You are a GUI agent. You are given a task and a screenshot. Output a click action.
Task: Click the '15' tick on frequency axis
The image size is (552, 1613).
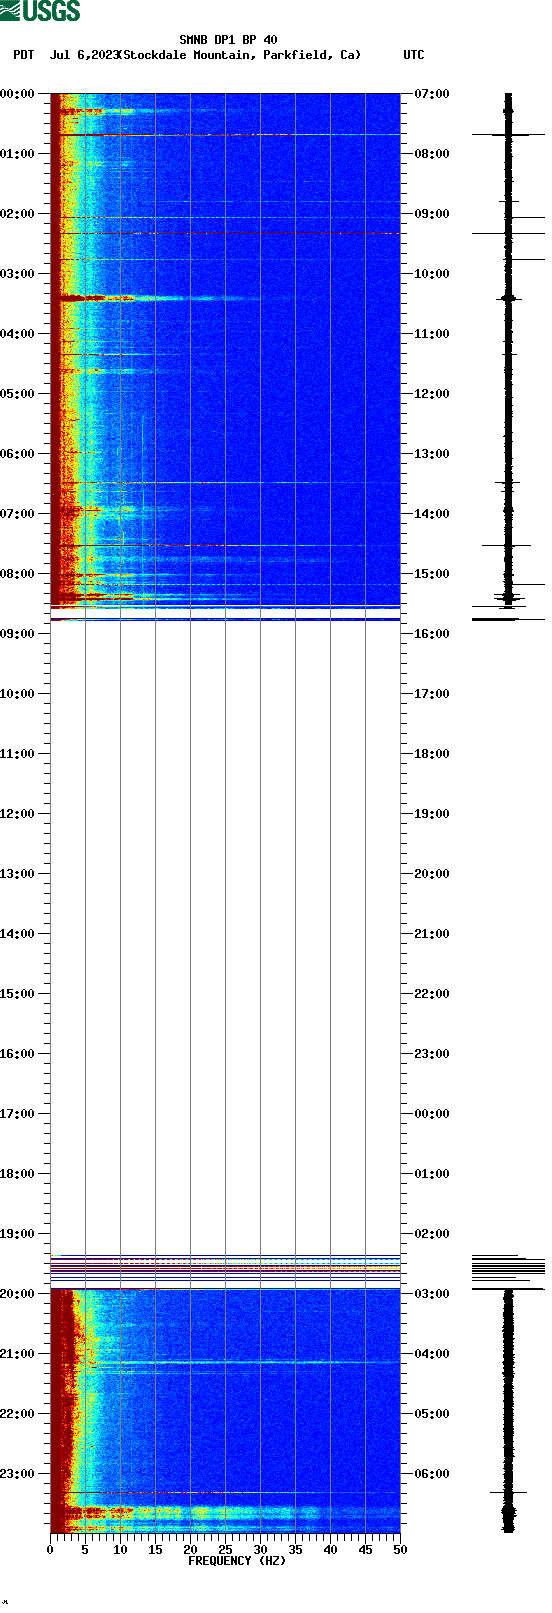(155, 1550)
